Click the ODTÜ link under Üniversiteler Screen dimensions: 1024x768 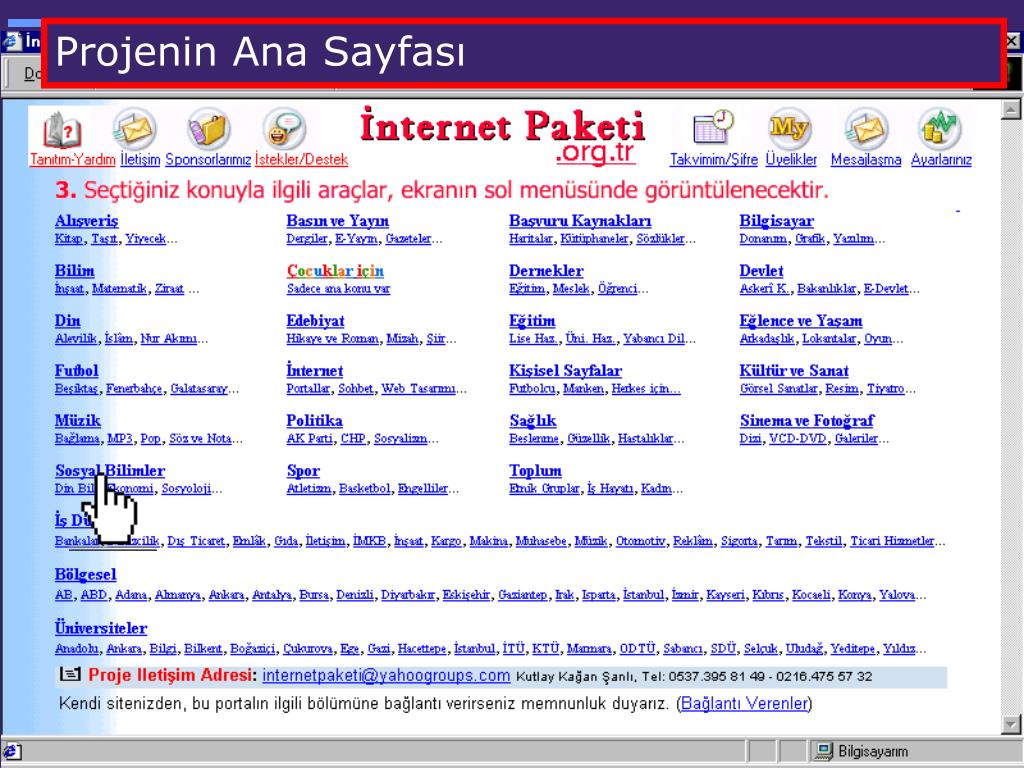click(637, 648)
